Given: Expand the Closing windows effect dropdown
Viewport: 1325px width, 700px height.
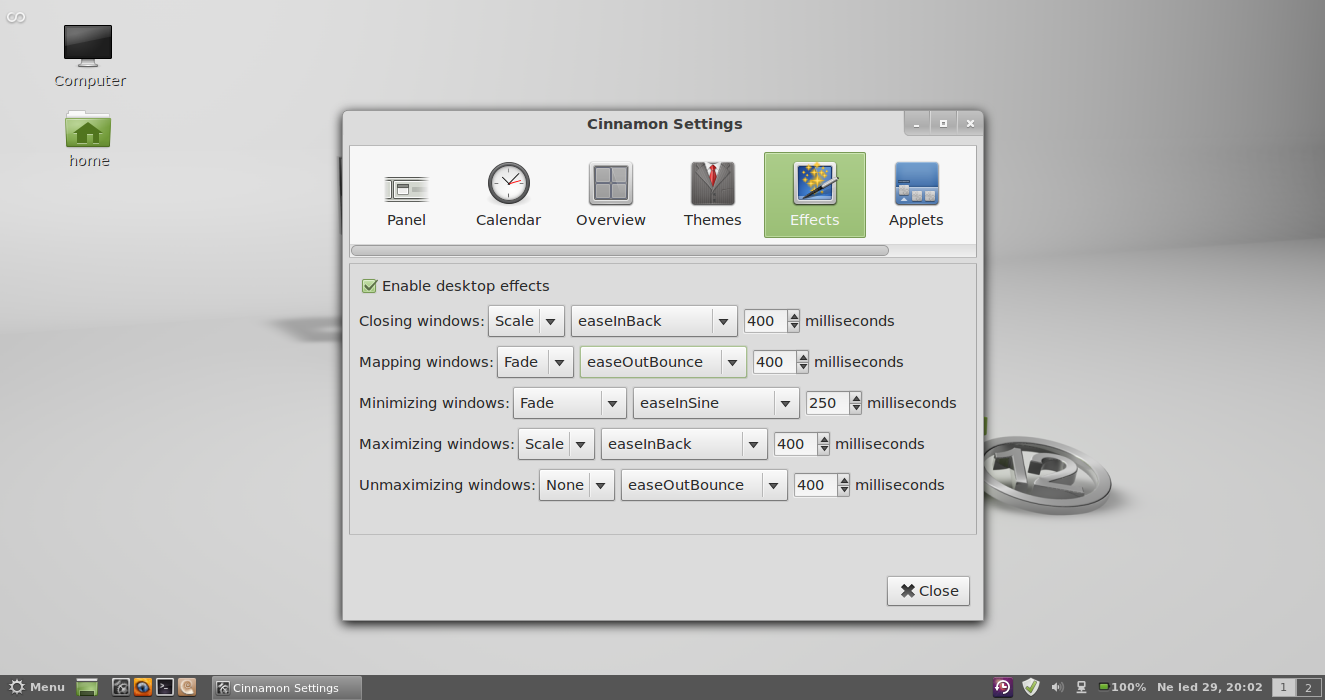Looking at the screenshot, I should 526,321.
